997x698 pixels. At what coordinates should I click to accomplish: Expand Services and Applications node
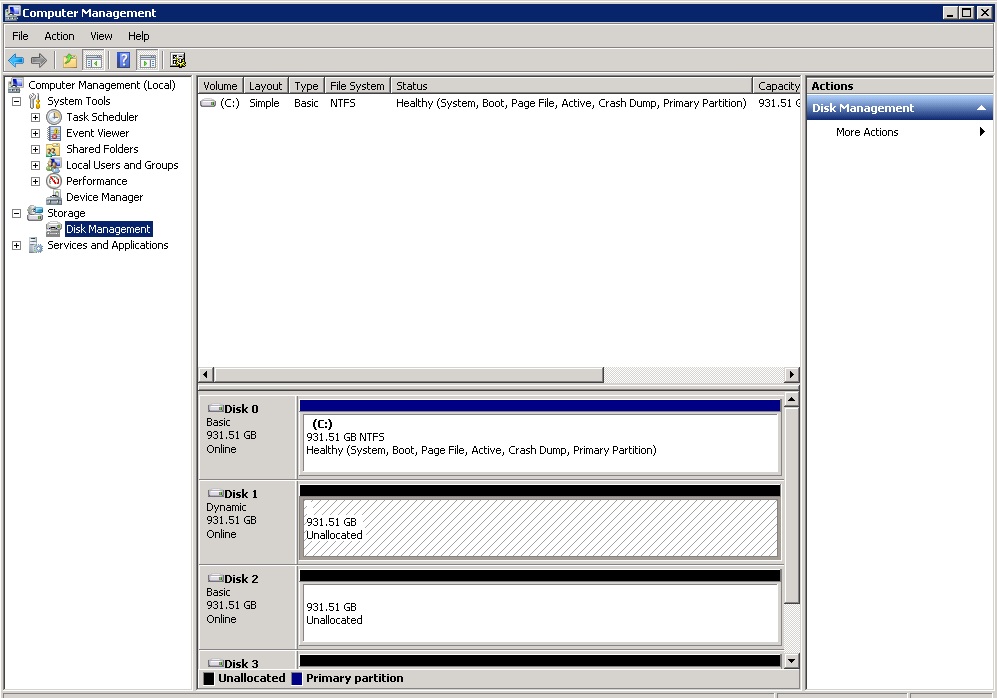pos(17,245)
